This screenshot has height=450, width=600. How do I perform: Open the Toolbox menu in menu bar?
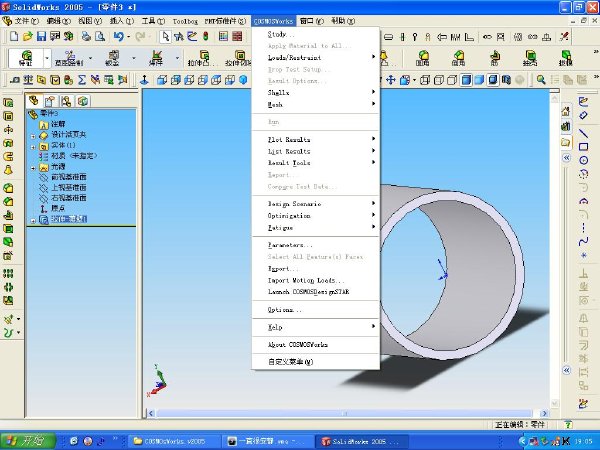(x=185, y=21)
